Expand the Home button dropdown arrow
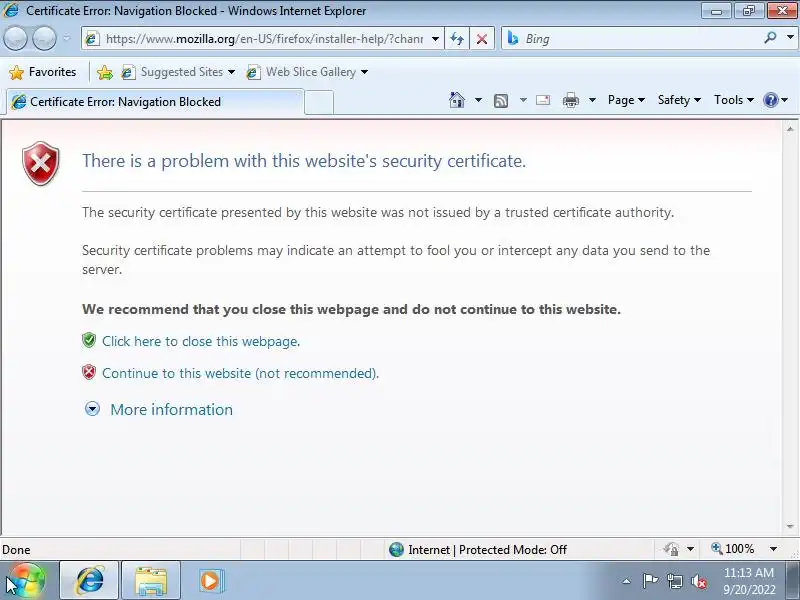Image resolution: width=800 pixels, height=600 pixels. coord(478,100)
